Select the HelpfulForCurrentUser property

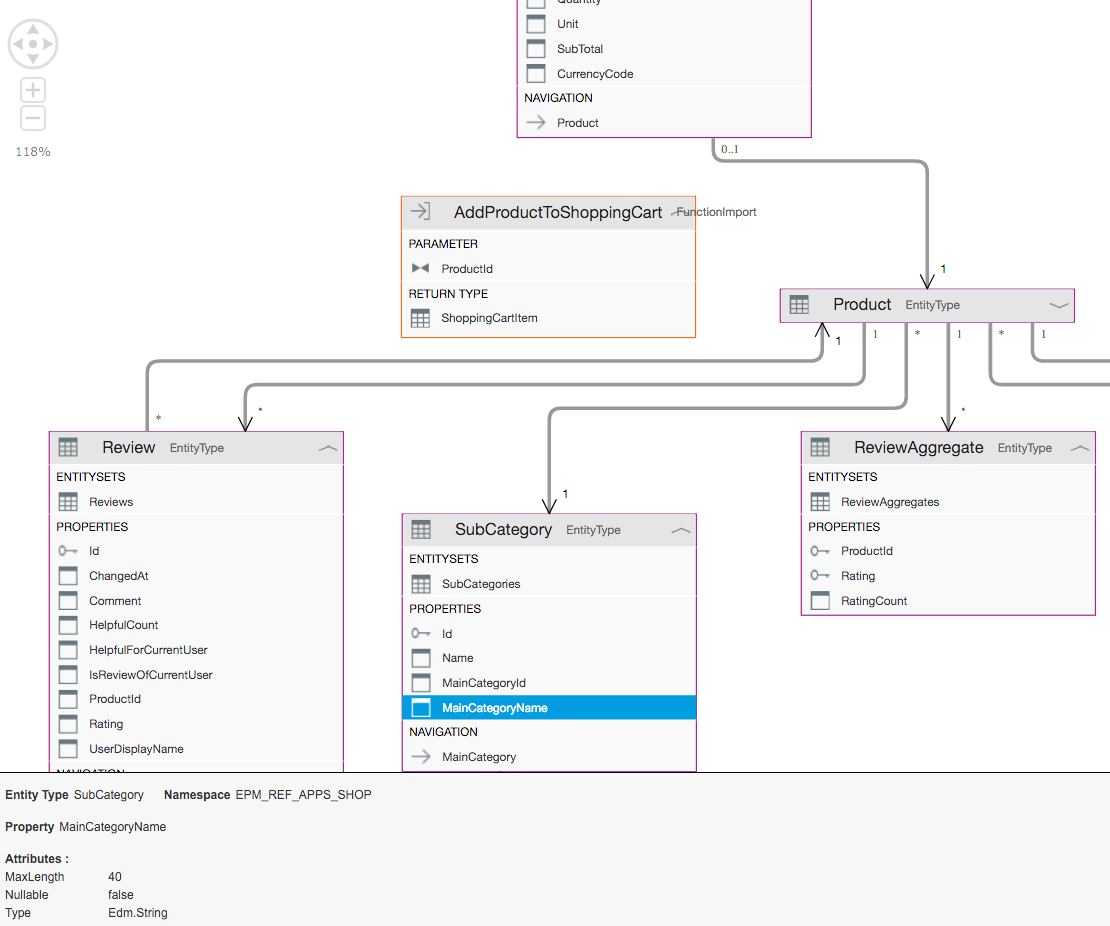click(x=148, y=650)
